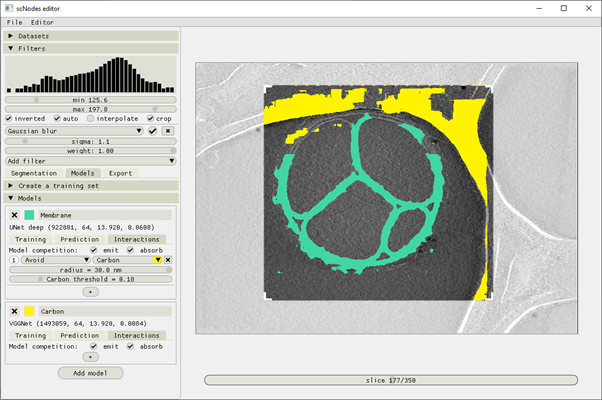Open the Editor menu
The height and width of the screenshot is (400, 602).
(42, 22)
